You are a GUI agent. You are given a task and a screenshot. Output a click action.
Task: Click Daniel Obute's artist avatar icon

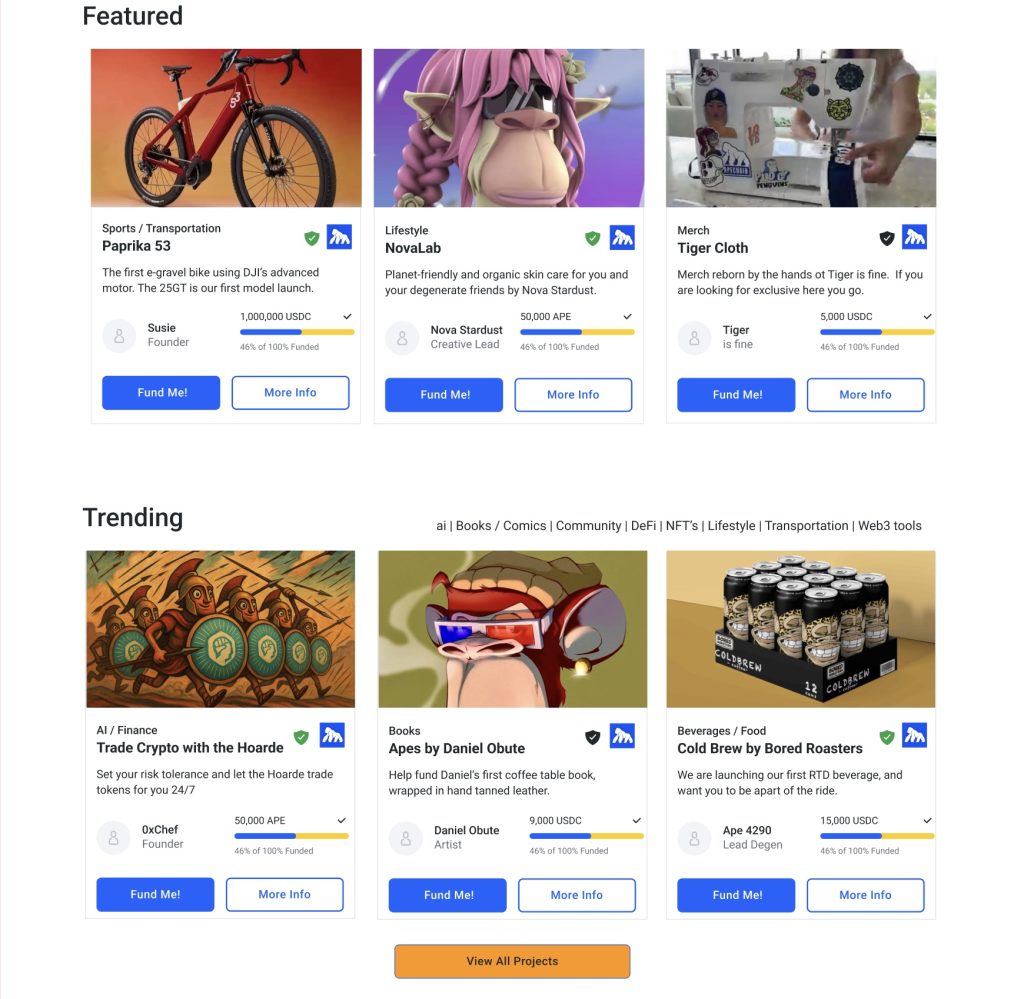click(406, 838)
